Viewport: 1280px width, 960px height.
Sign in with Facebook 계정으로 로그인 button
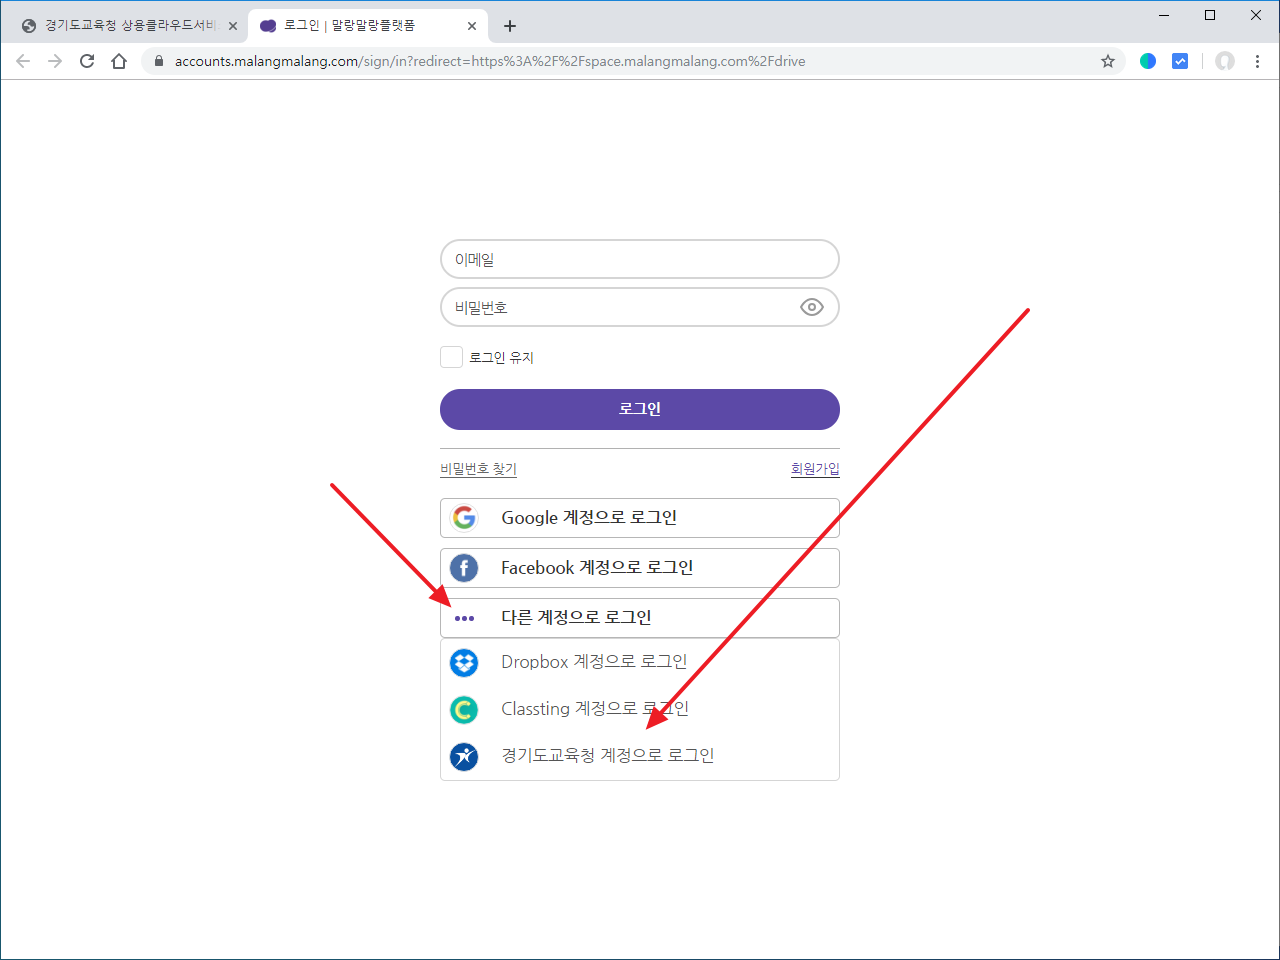(x=639, y=568)
